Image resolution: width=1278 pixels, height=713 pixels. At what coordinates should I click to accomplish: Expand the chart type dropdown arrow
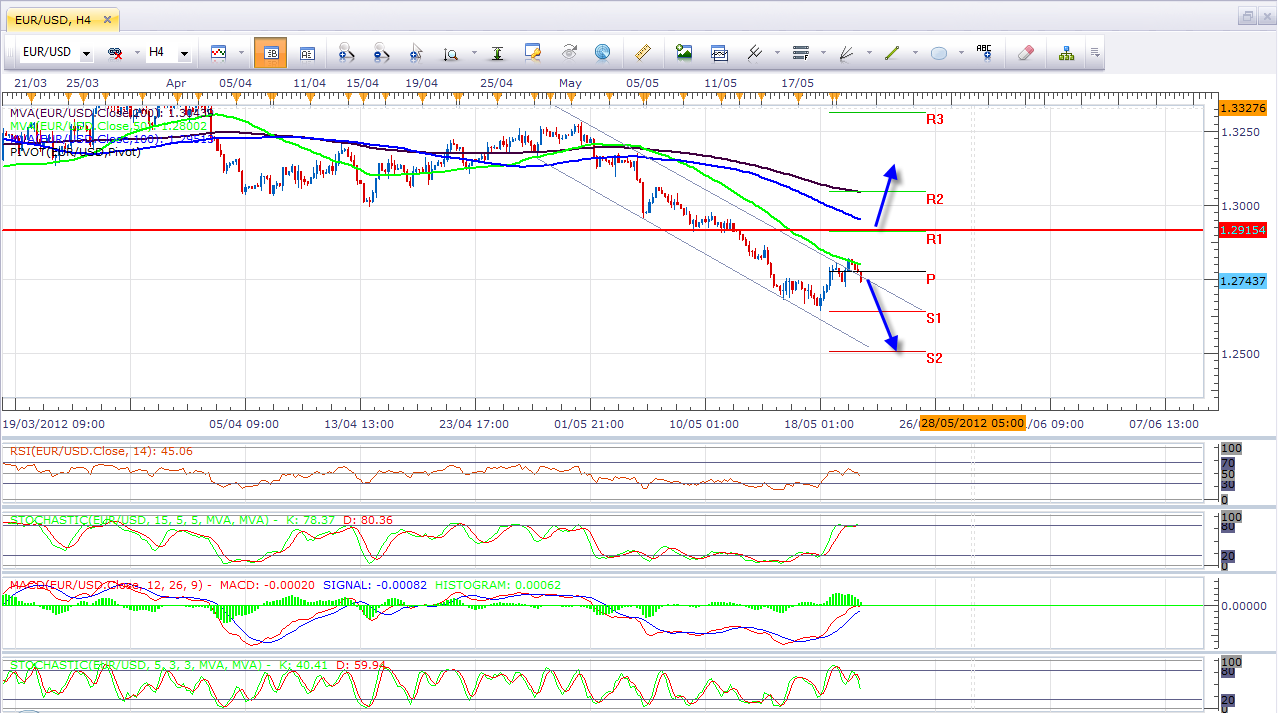point(240,53)
